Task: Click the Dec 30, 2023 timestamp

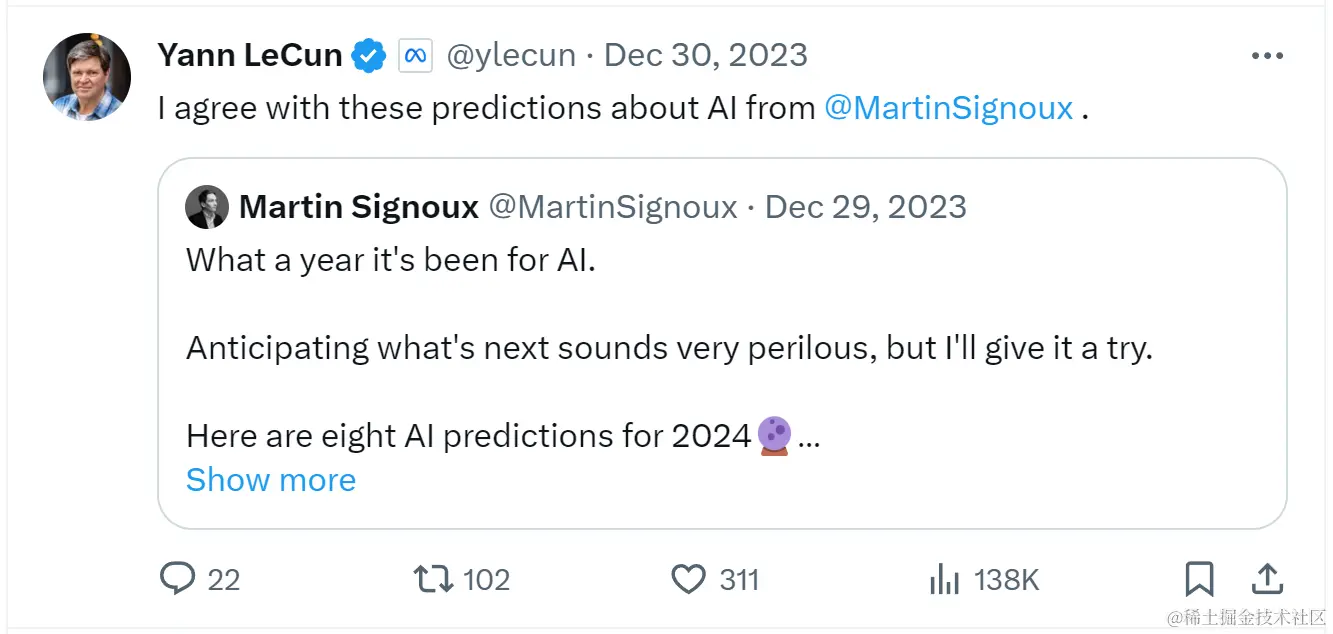Action: coord(705,55)
